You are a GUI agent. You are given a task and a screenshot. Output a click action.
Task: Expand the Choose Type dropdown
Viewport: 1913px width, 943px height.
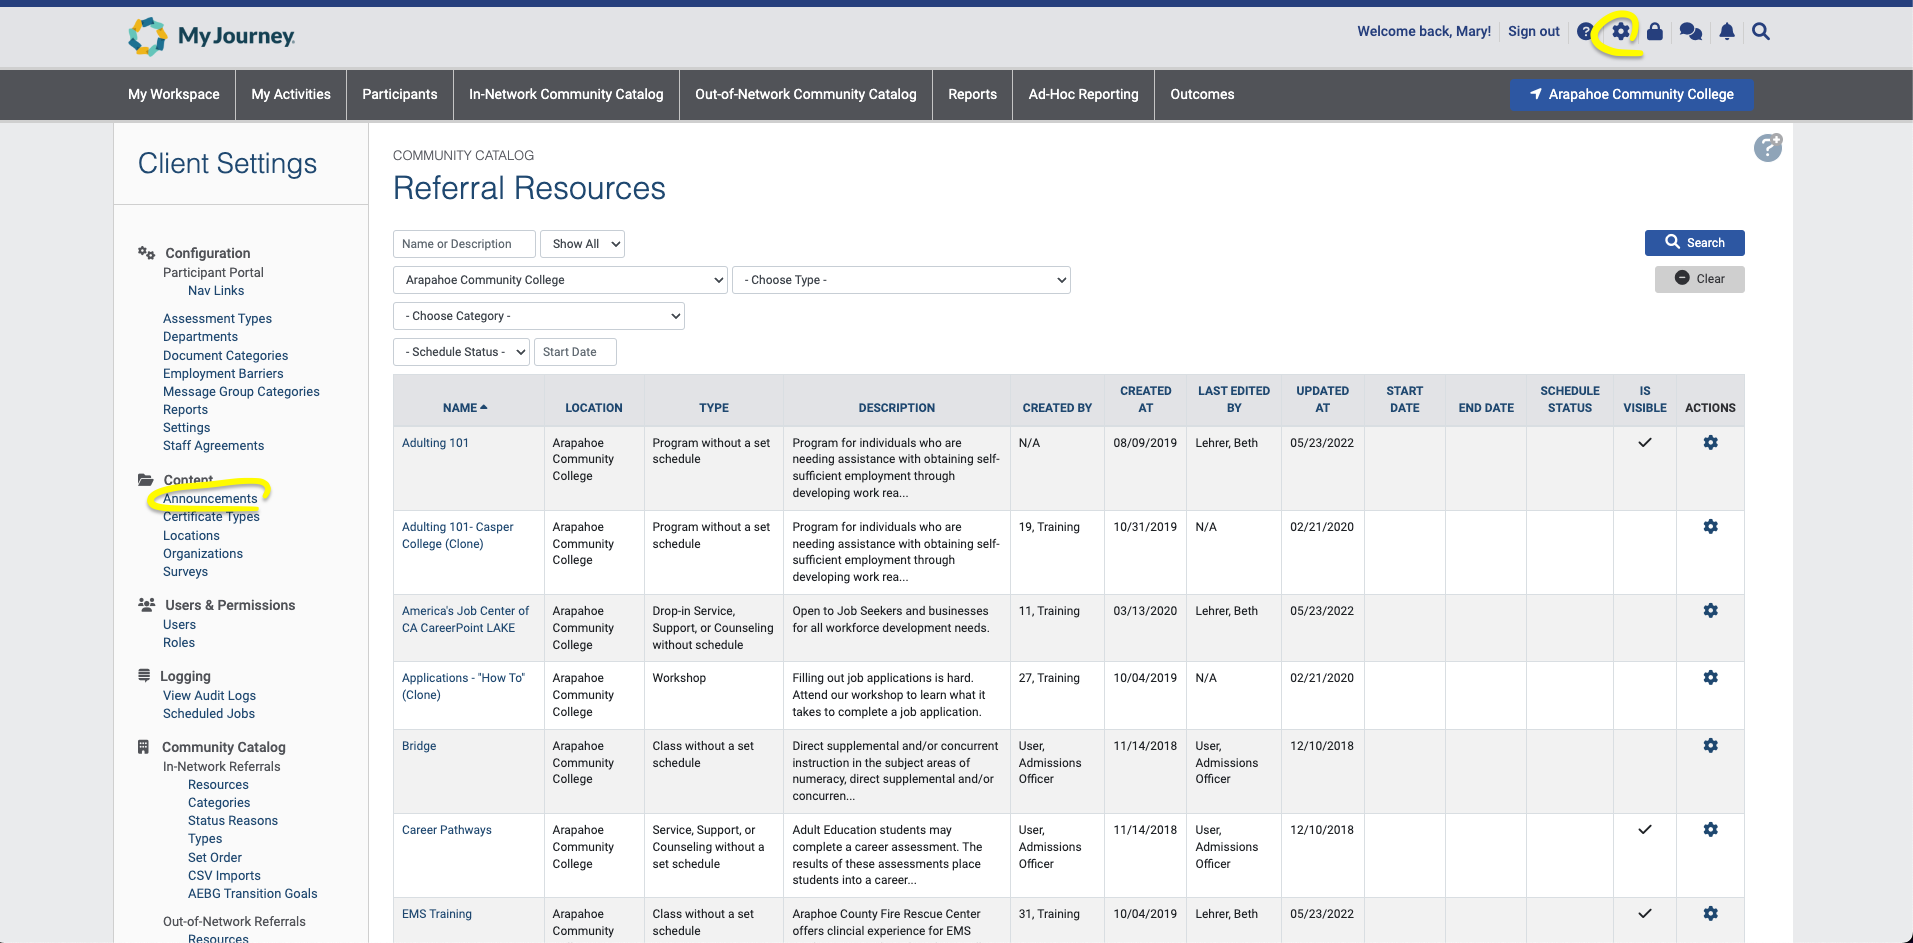[901, 280]
